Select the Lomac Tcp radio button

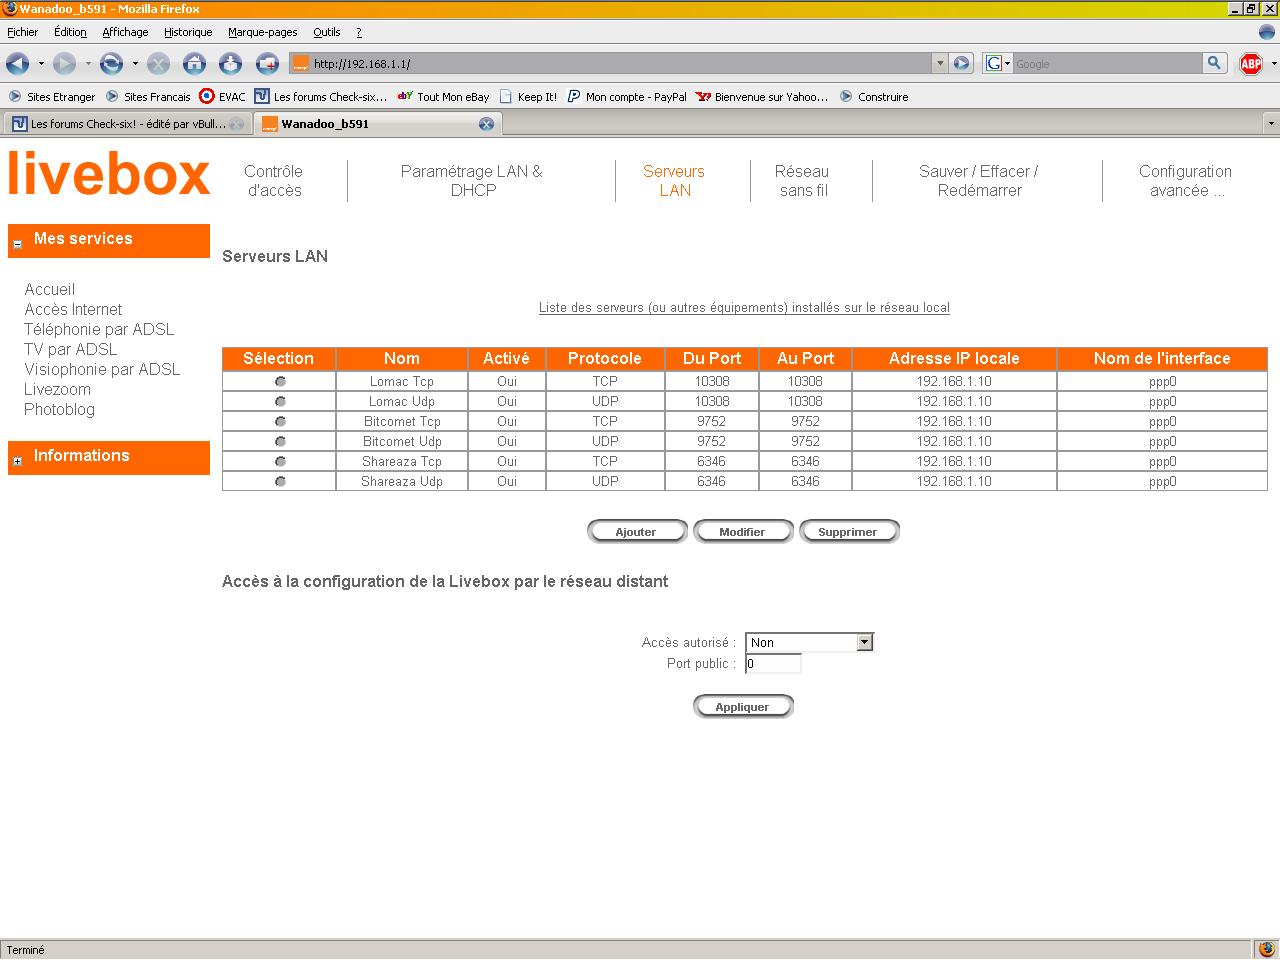tap(280, 382)
